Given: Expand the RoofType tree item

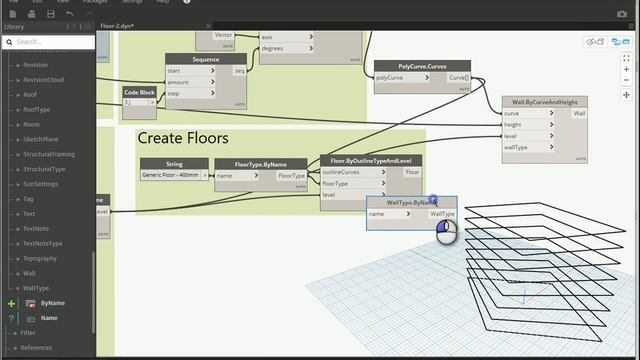Looking at the screenshot, I should point(18,110).
